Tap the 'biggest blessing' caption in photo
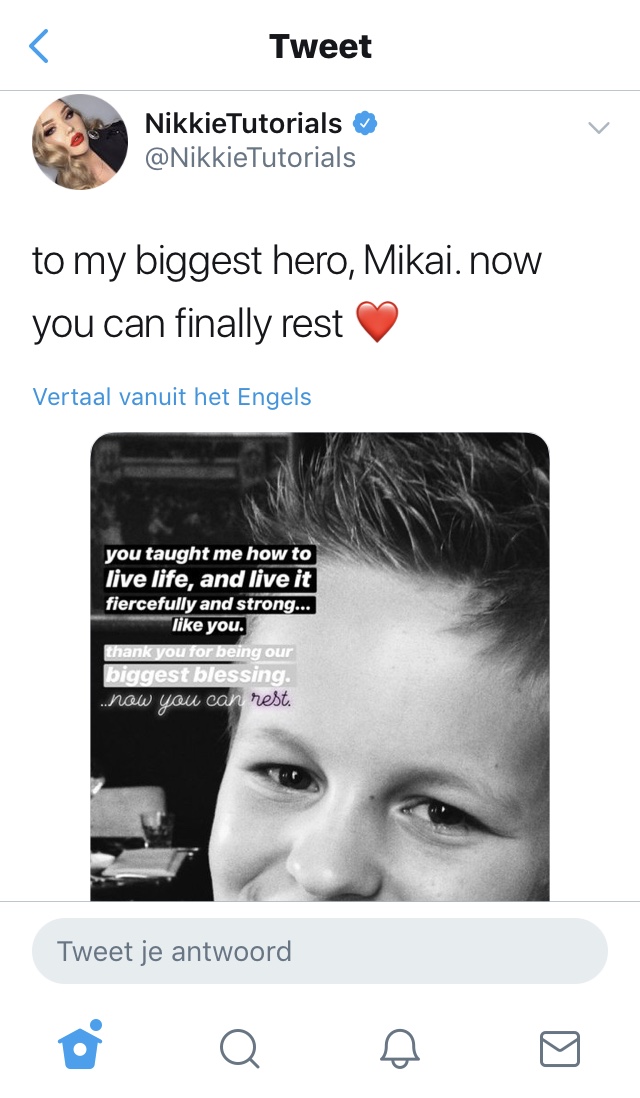640x1098 pixels. 197,675
